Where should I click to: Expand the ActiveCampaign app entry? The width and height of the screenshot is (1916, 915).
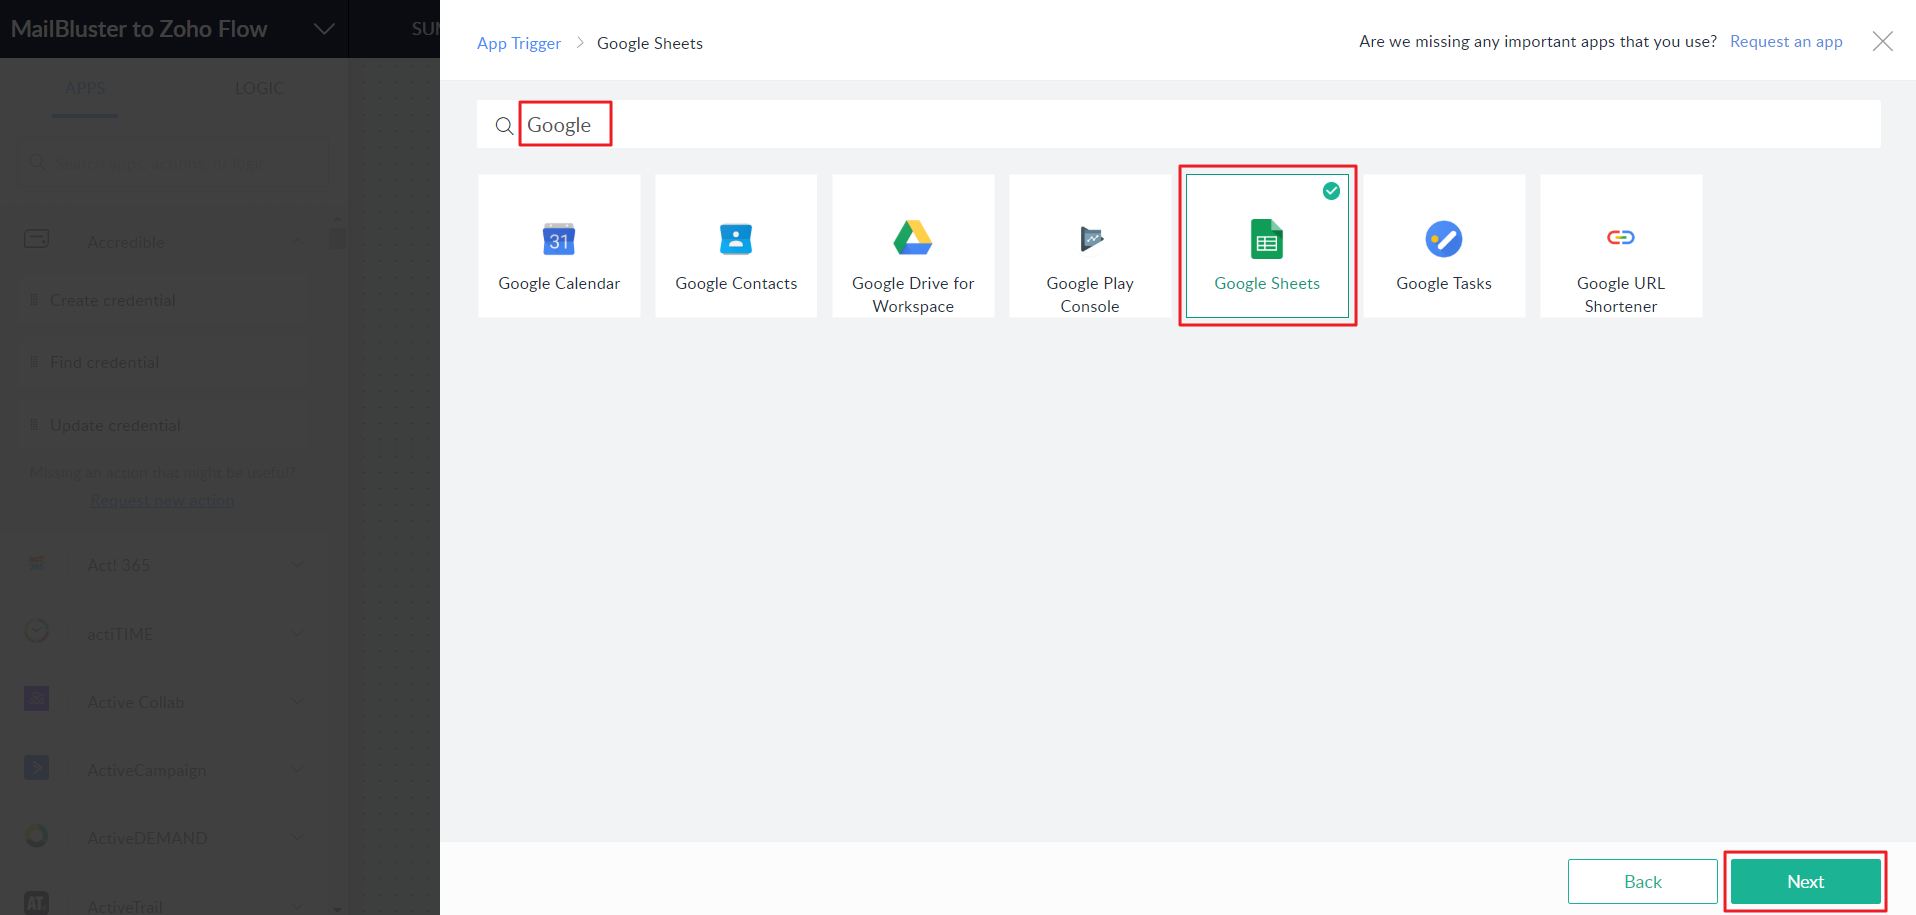pos(297,770)
